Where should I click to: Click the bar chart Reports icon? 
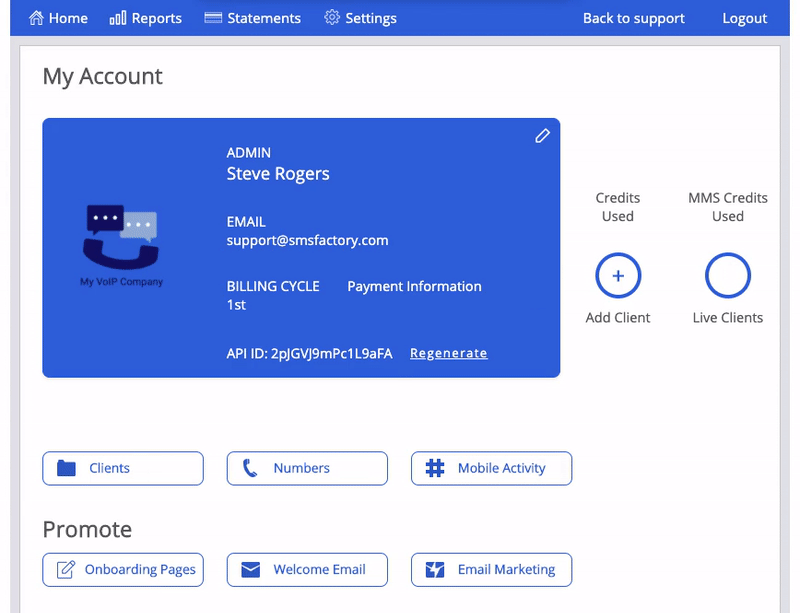click(x=118, y=18)
